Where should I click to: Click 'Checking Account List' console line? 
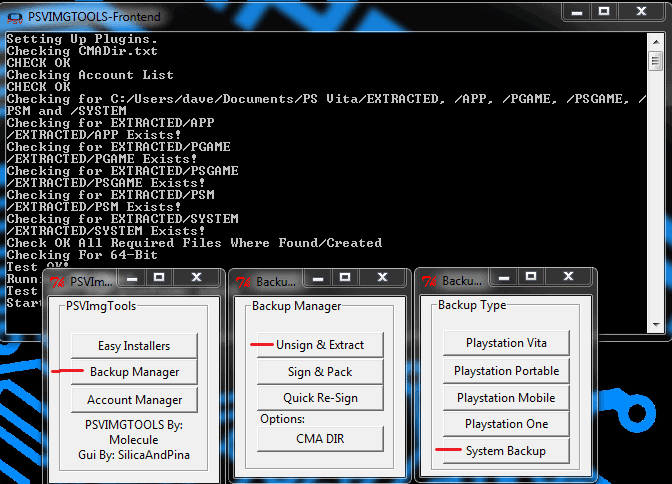pos(90,75)
